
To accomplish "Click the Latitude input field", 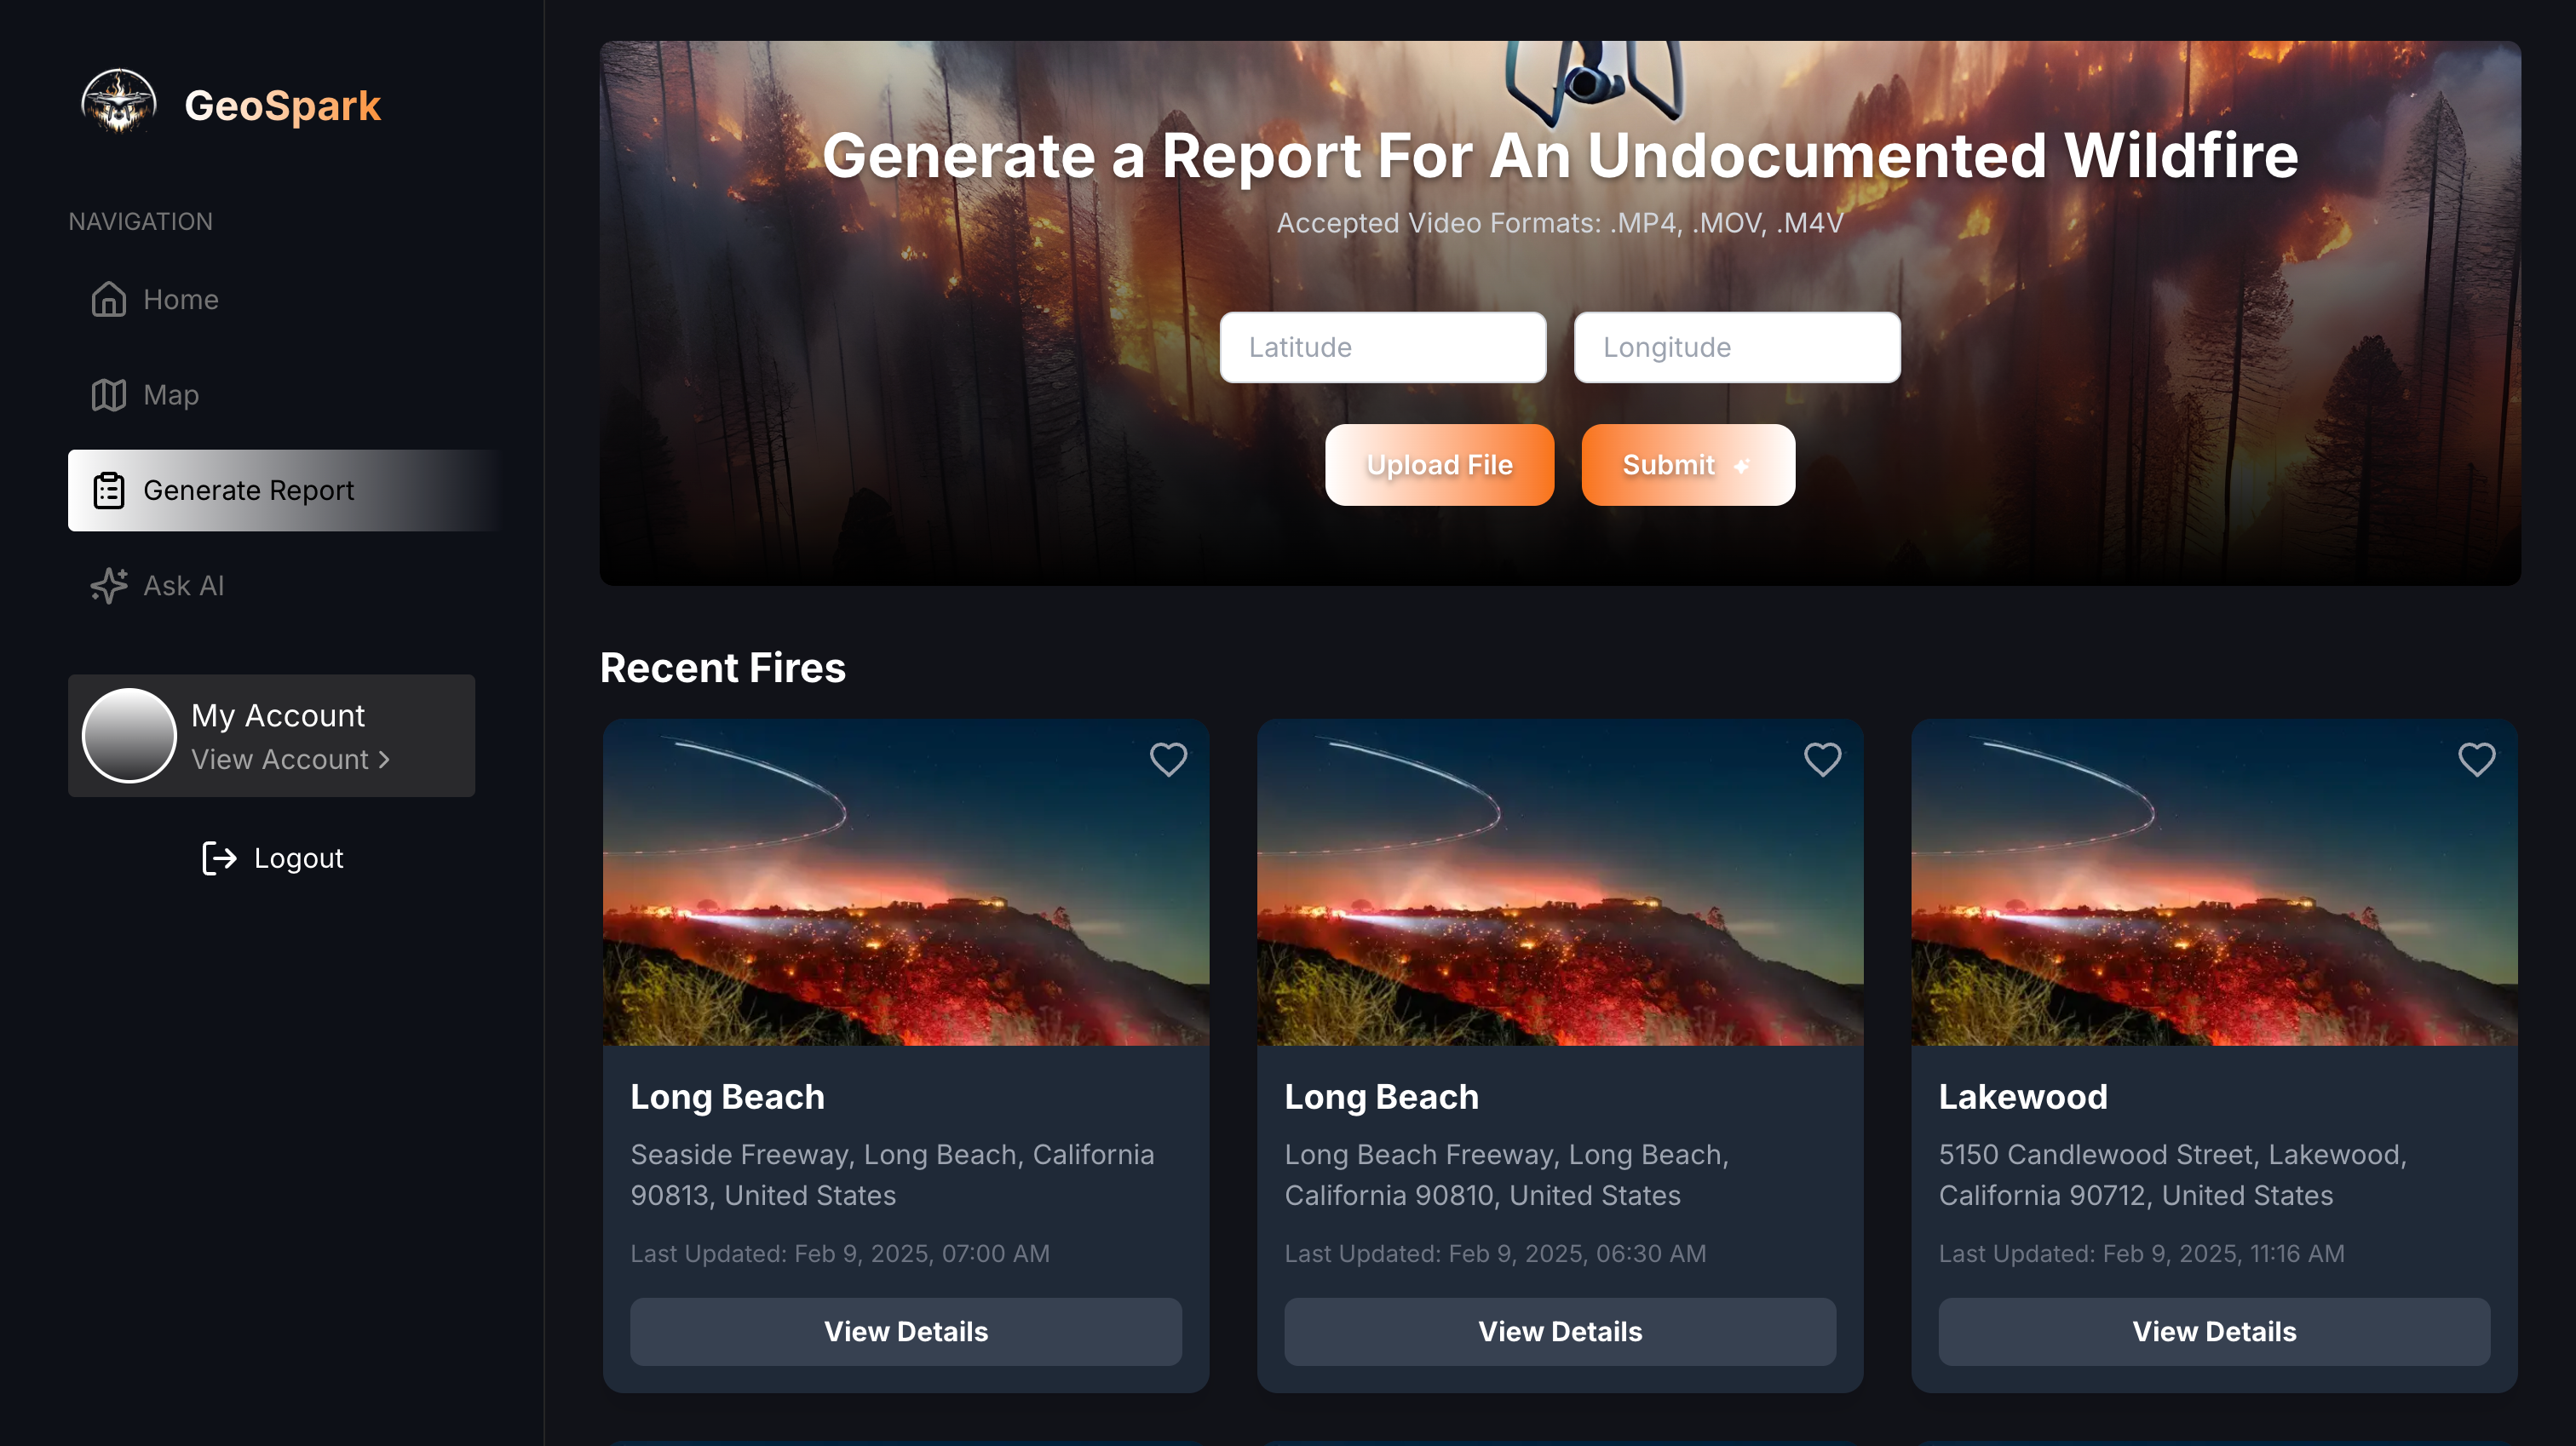I will pyautogui.click(x=1382, y=347).
